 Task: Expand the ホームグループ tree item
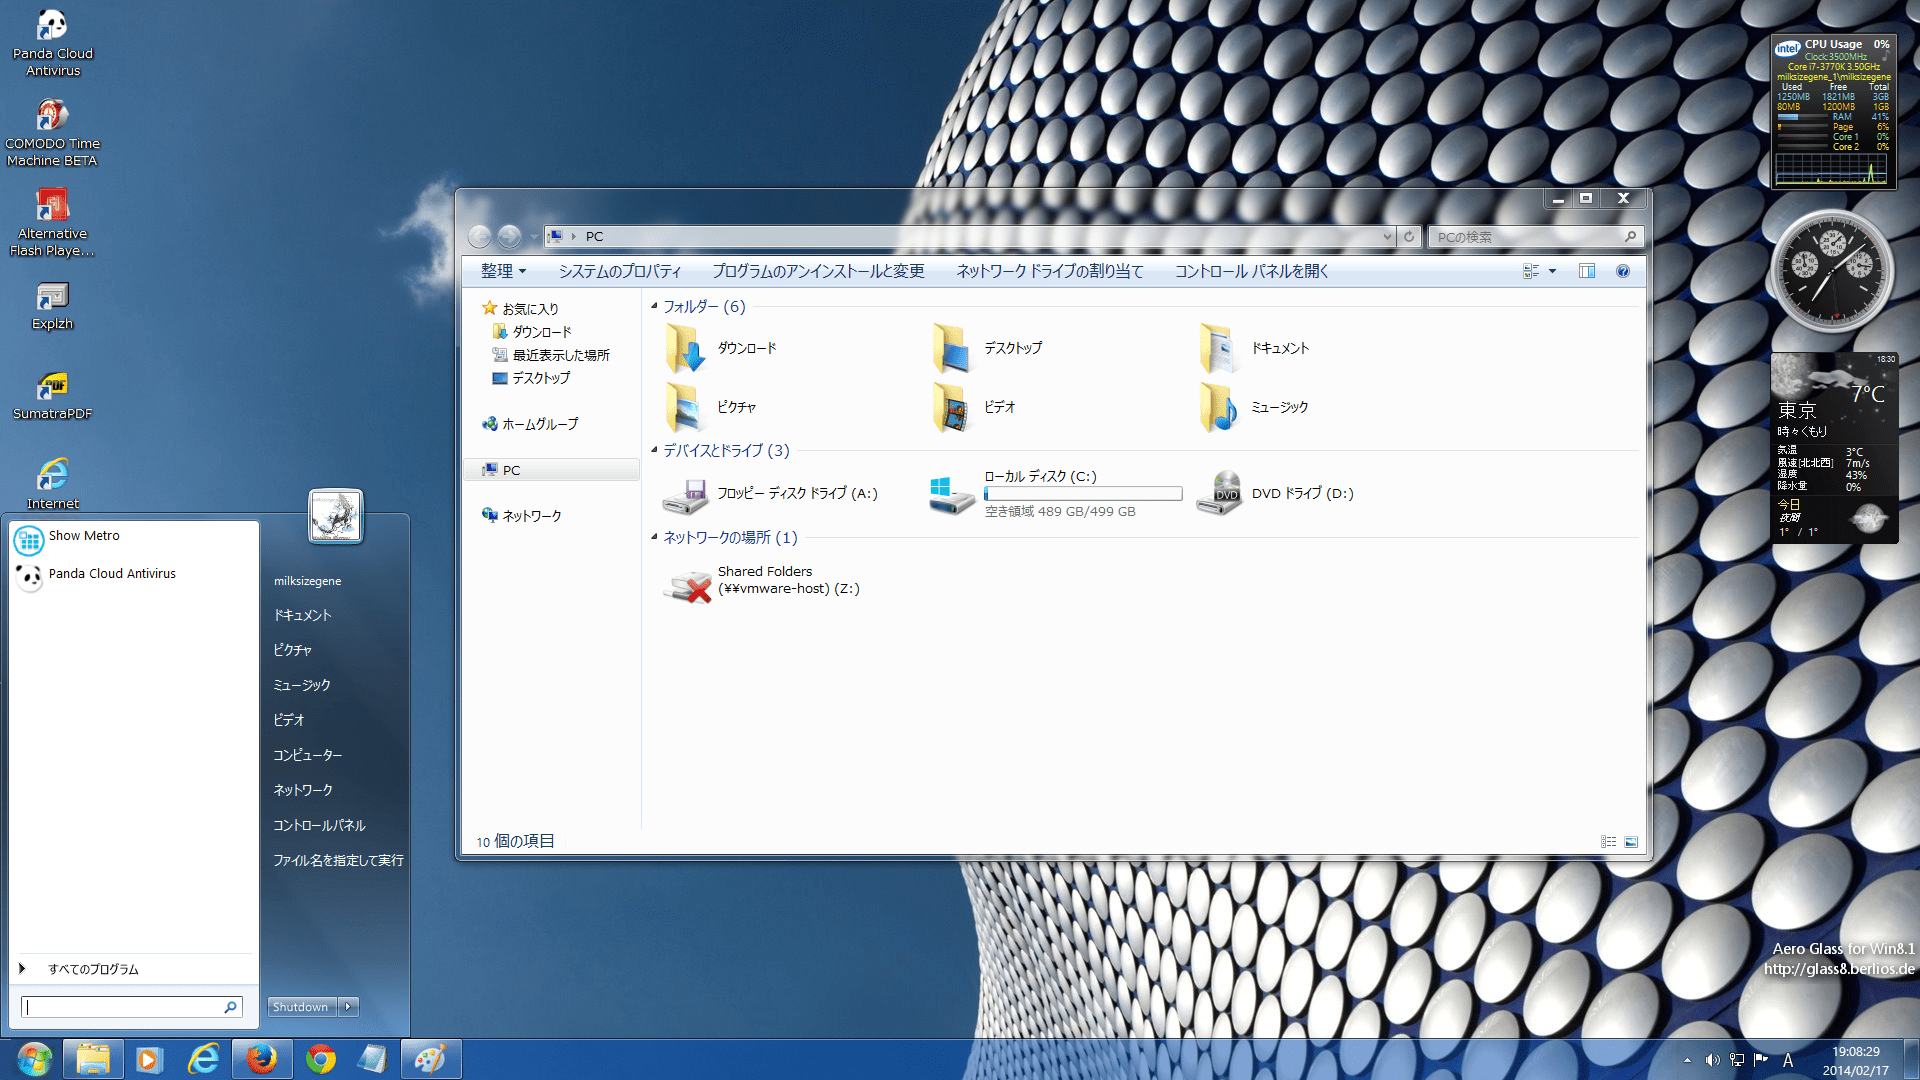tap(479, 423)
